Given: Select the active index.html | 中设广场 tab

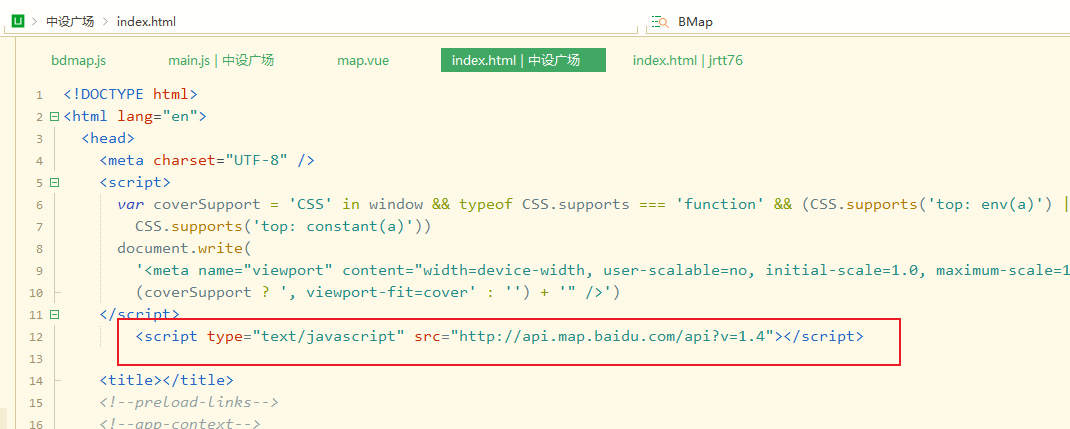Looking at the screenshot, I should [523, 60].
